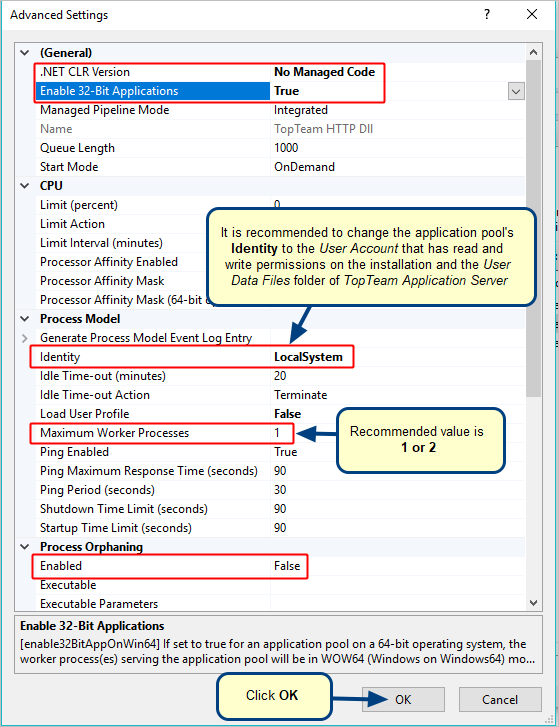Image resolution: width=559 pixels, height=727 pixels.
Task: Collapse the Process Model section
Action: pyautogui.click(x=25, y=319)
